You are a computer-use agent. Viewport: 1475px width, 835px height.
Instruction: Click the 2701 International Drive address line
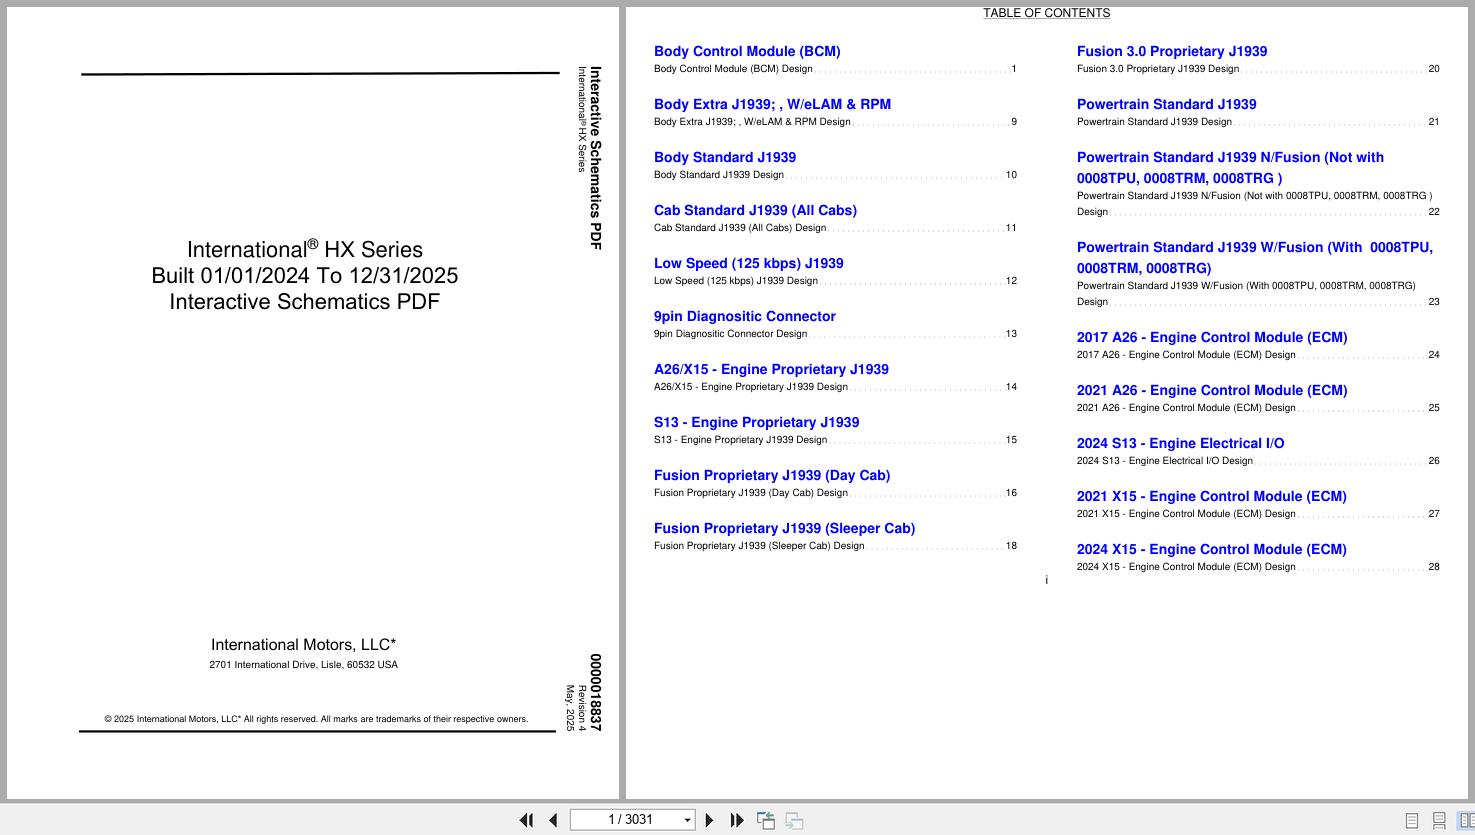303,665
